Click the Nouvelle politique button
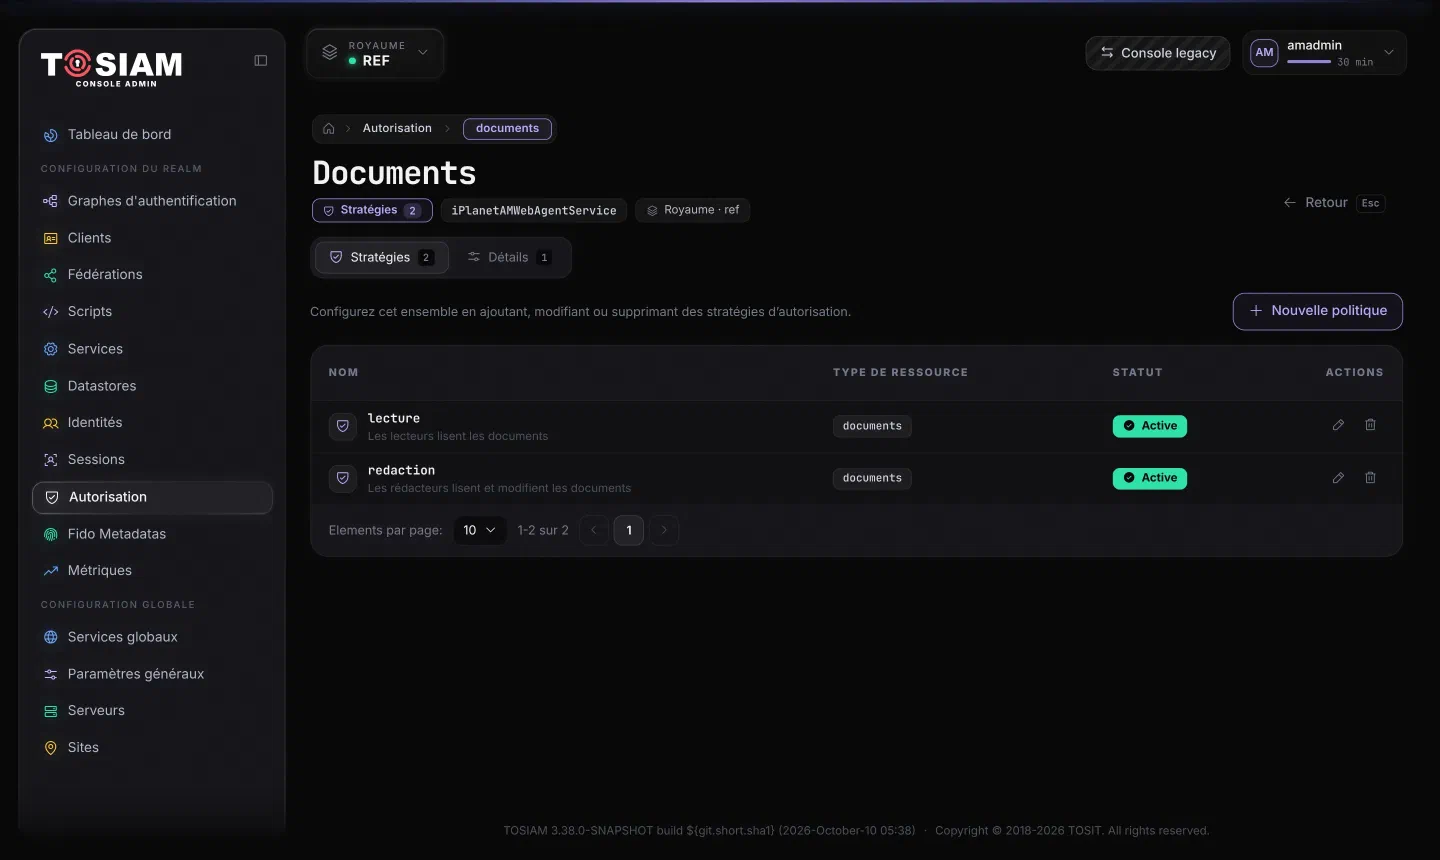The image size is (1440, 860). [x=1318, y=311]
